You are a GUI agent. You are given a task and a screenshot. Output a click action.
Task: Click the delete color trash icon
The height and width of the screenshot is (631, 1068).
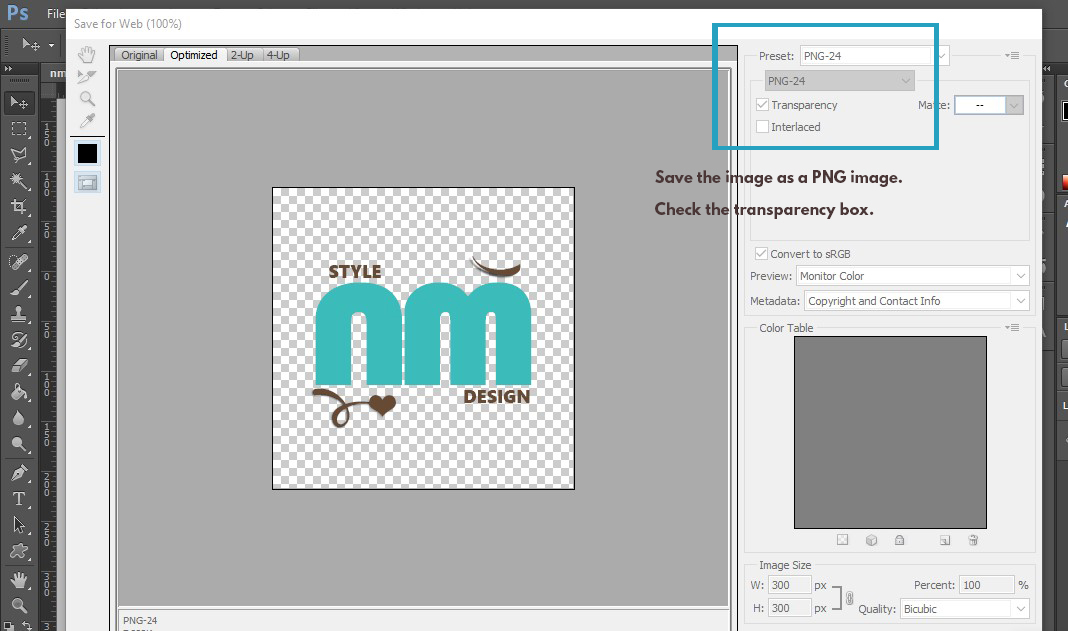click(973, 540)
